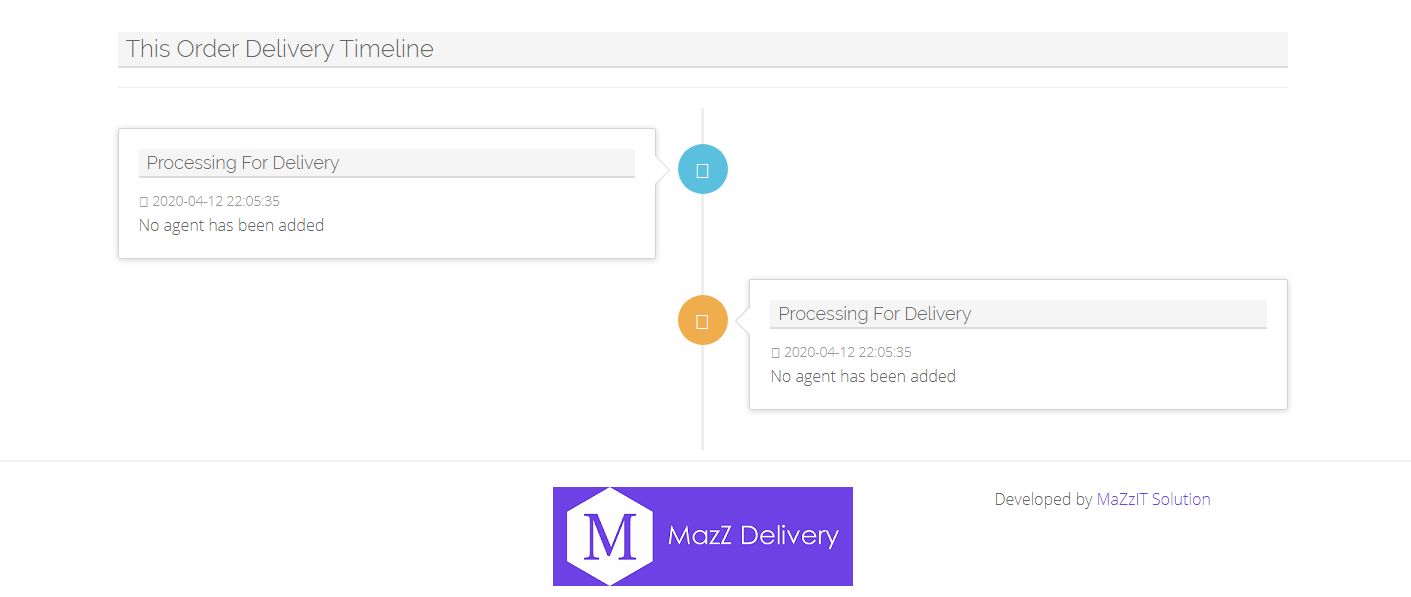Click the clock icon in the blue marker's card

click(144, 202)
